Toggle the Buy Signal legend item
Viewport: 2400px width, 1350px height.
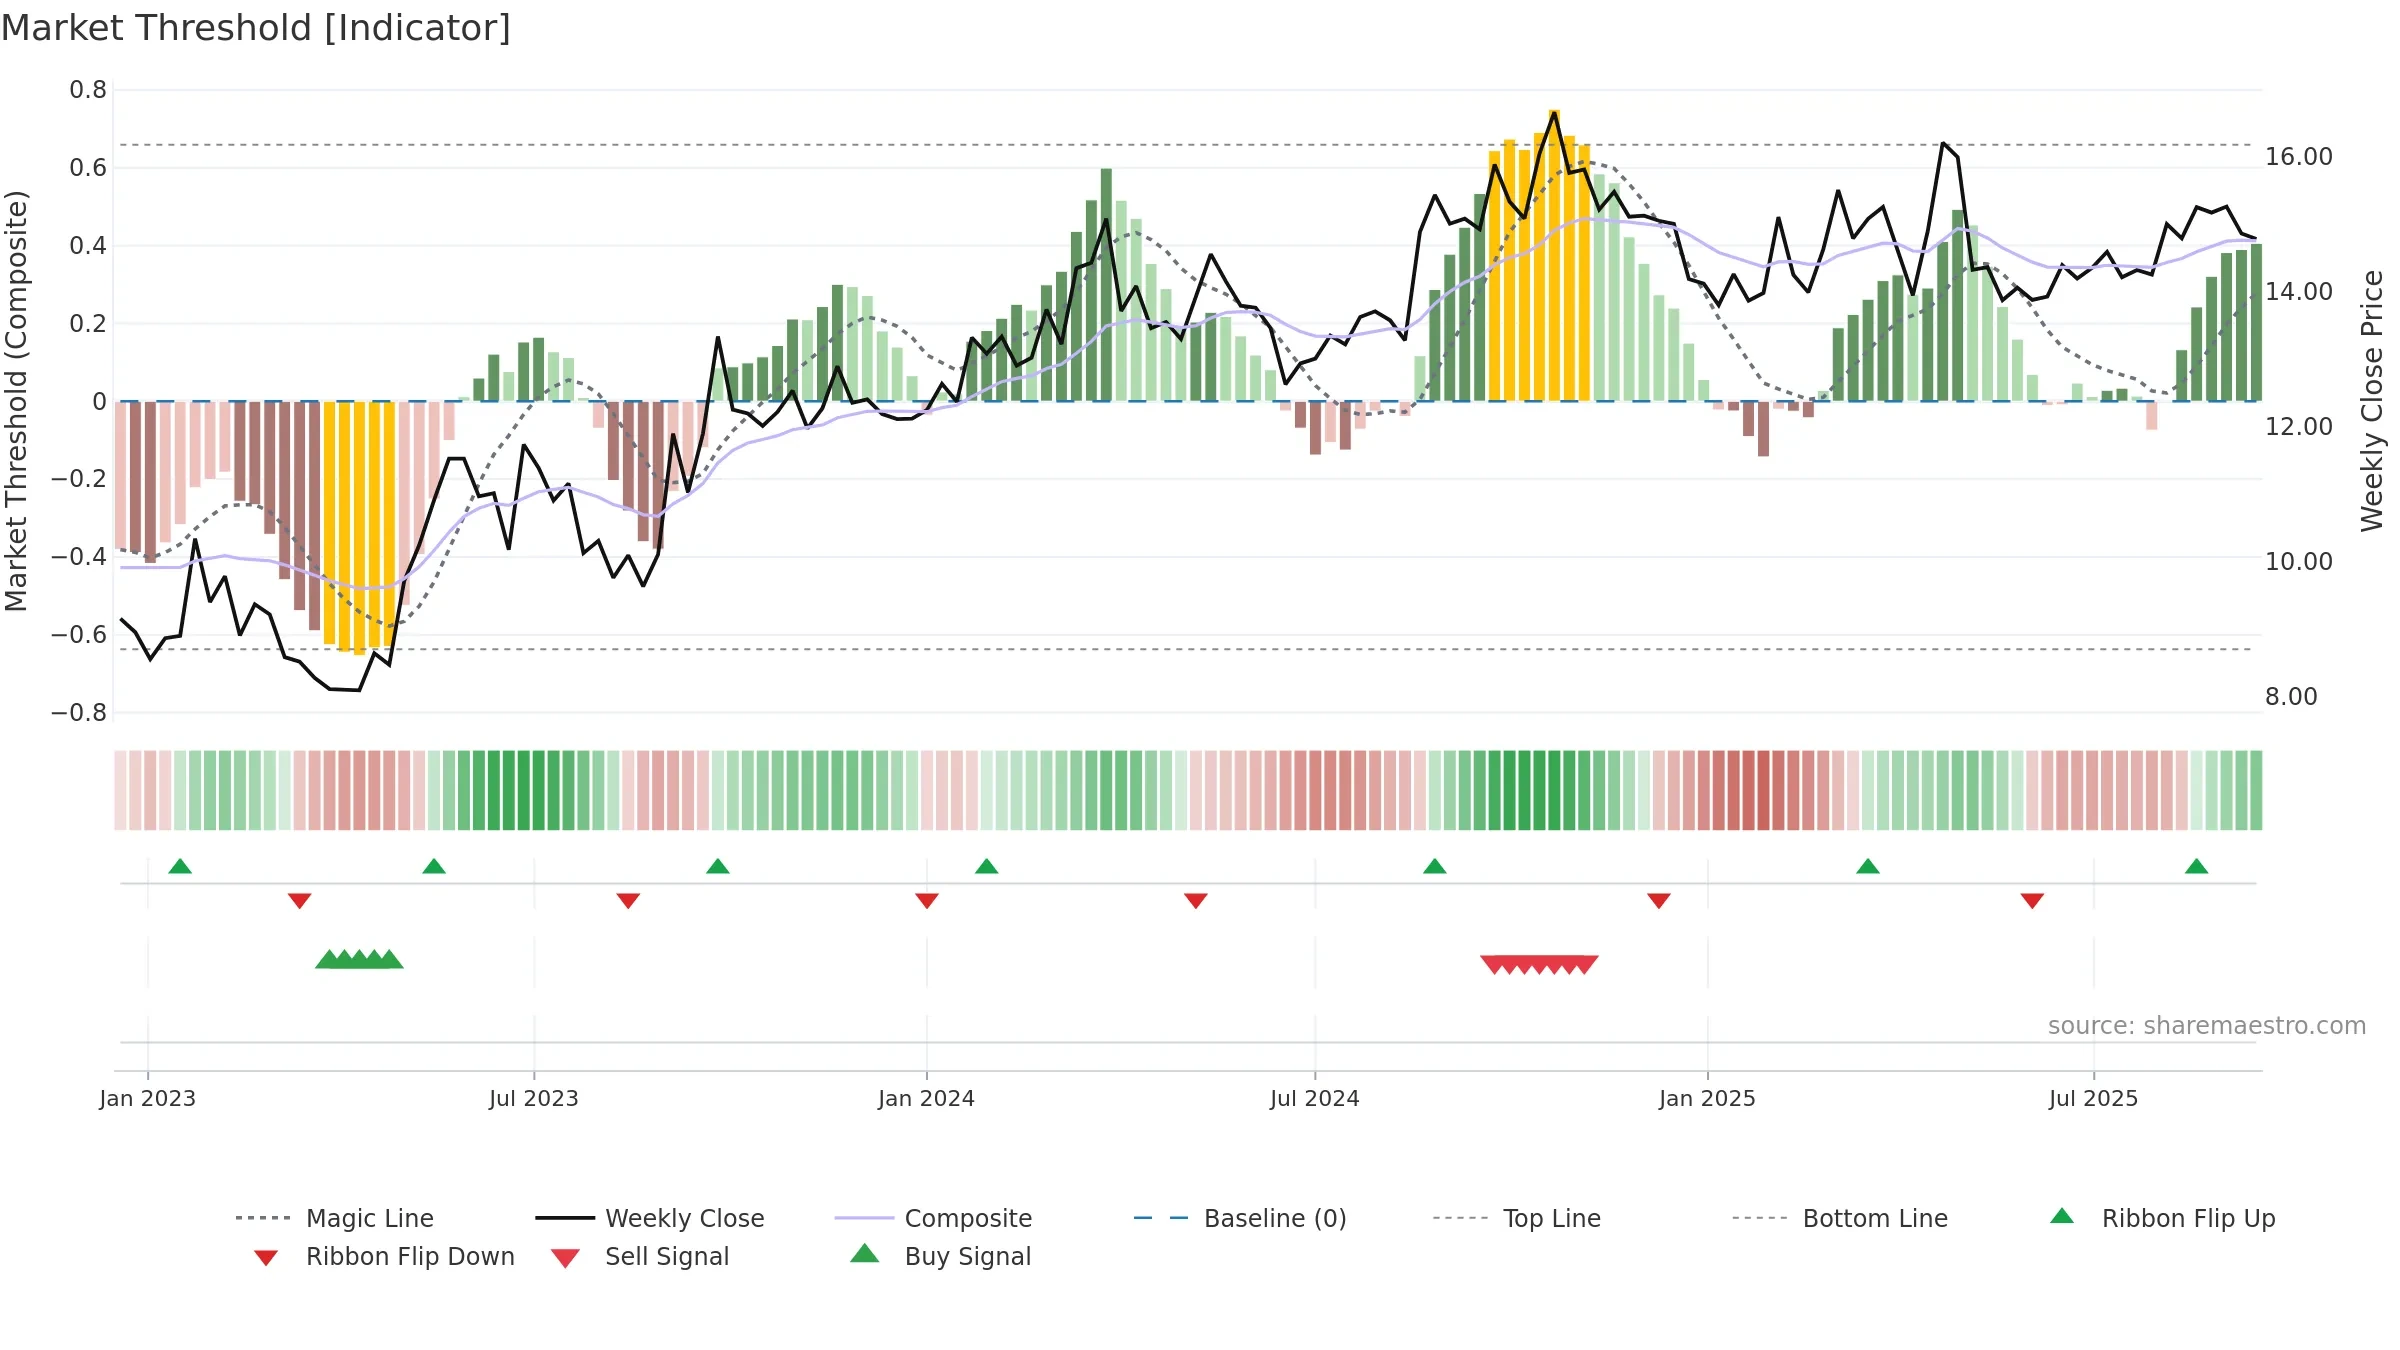pyautogui.click(x=940, y=1256)
